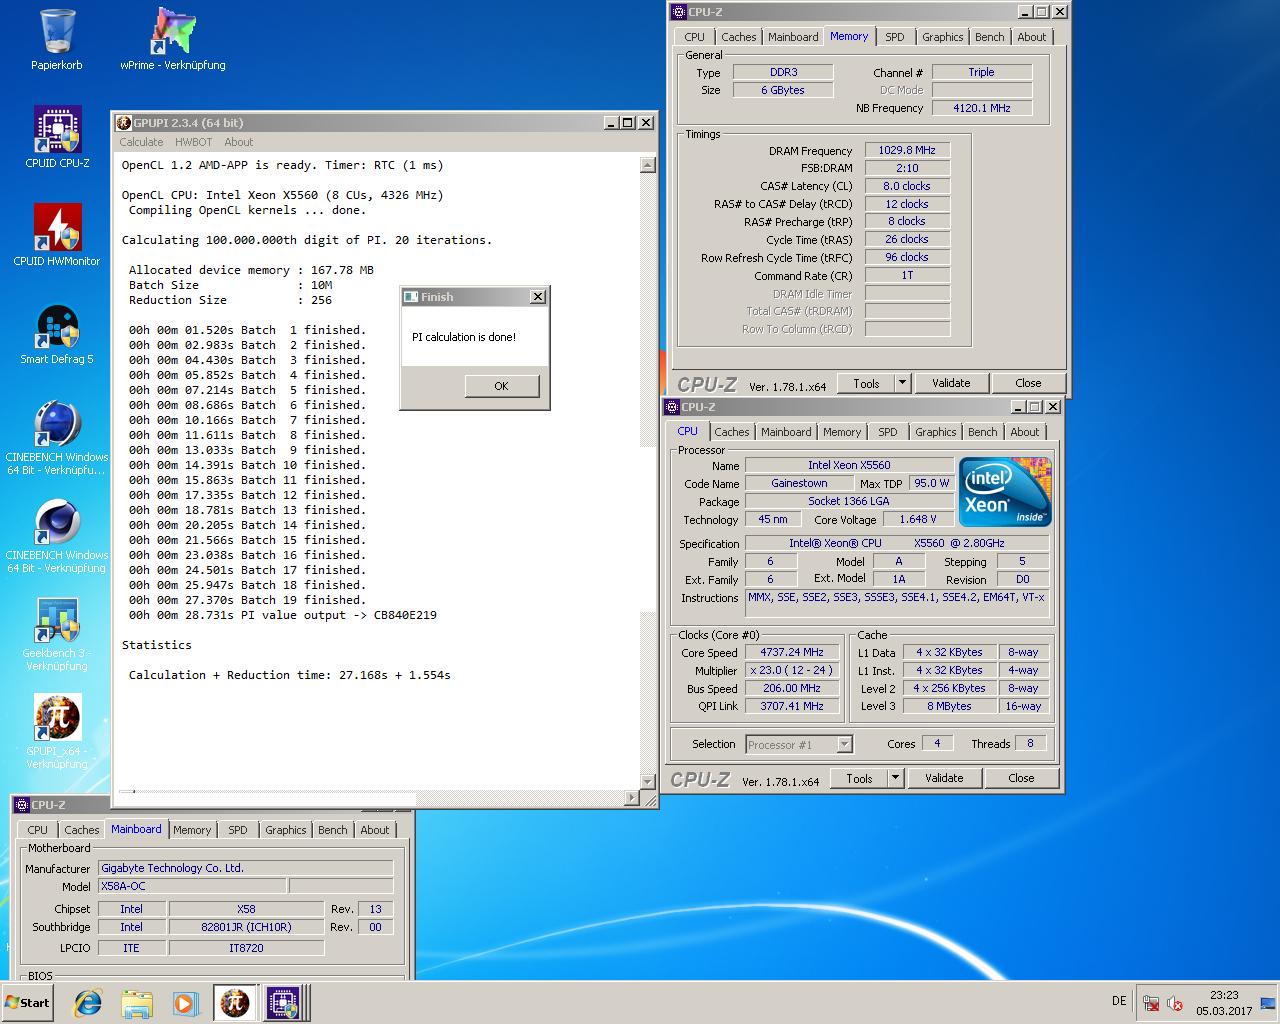
Task: Click the muted volume tray icon
Action: [1175, 1003]
